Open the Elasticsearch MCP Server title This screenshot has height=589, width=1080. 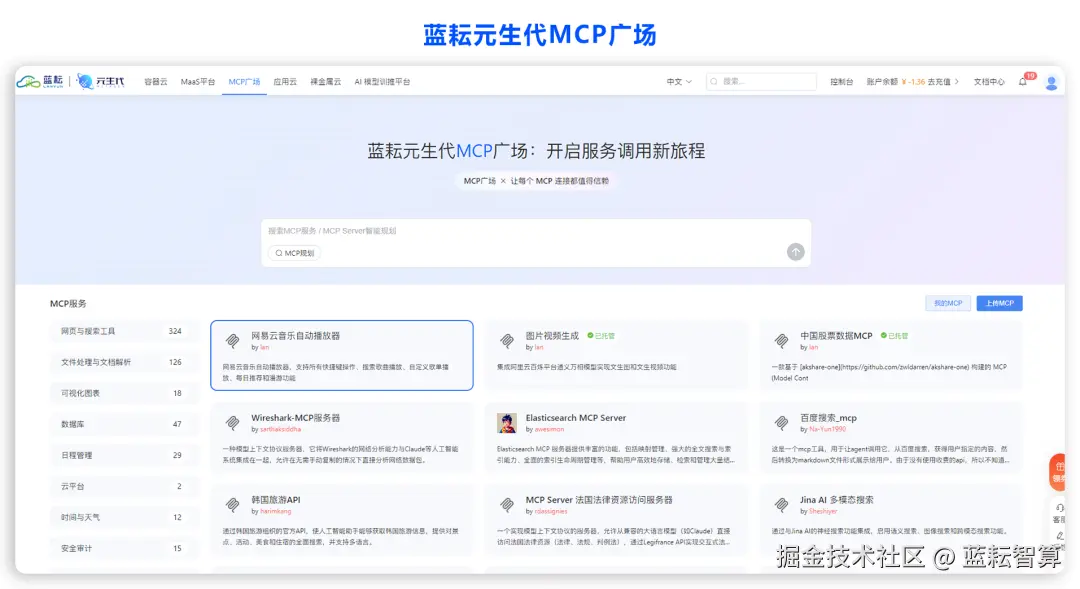pyautogui.click(x=576, y=417)
